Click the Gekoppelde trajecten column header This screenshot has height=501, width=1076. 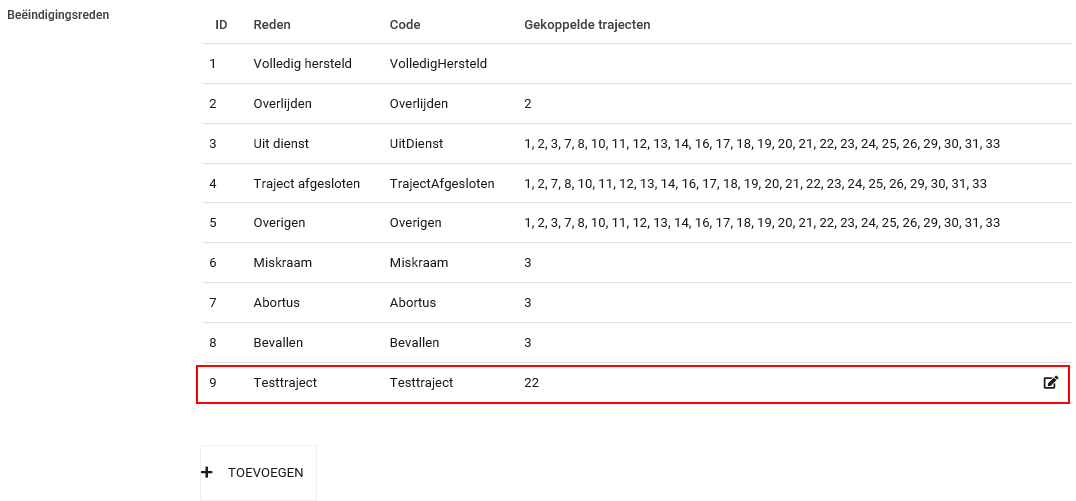tap(587, 24)
